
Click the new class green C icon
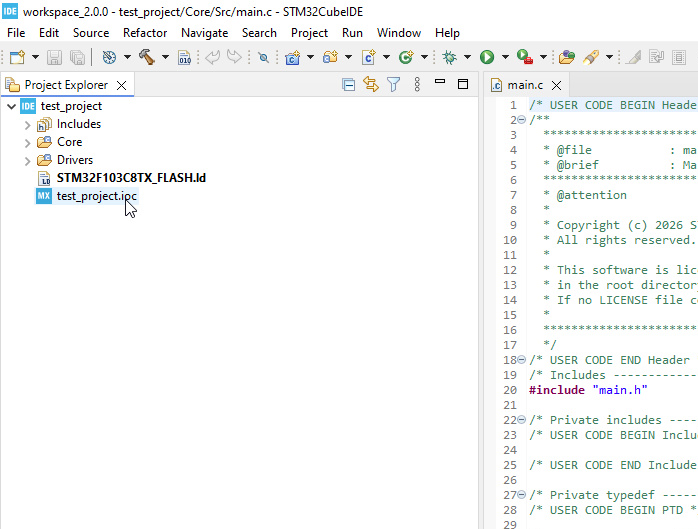[406, 57]
